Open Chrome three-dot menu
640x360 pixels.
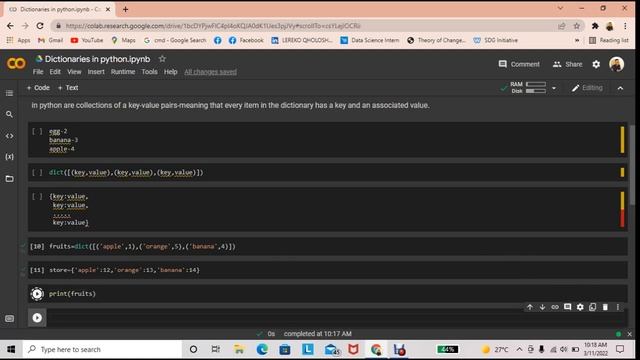click(625, 26)
